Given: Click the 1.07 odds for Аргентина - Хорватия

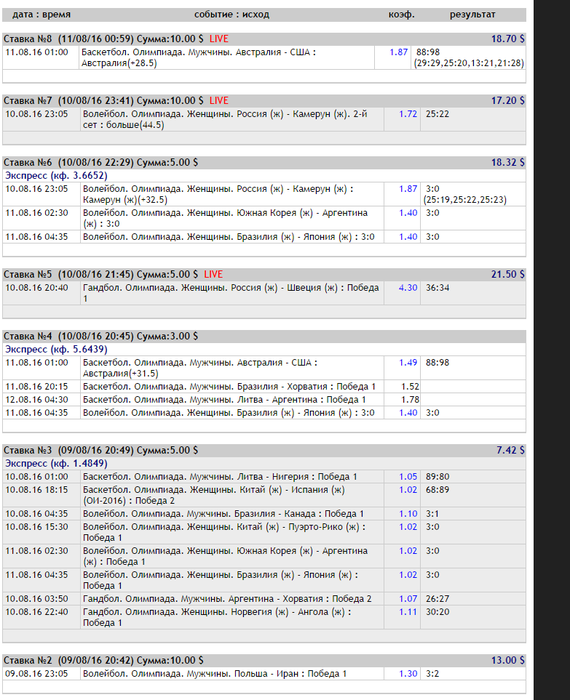Looking at the screenshot, I should (408, 599).
